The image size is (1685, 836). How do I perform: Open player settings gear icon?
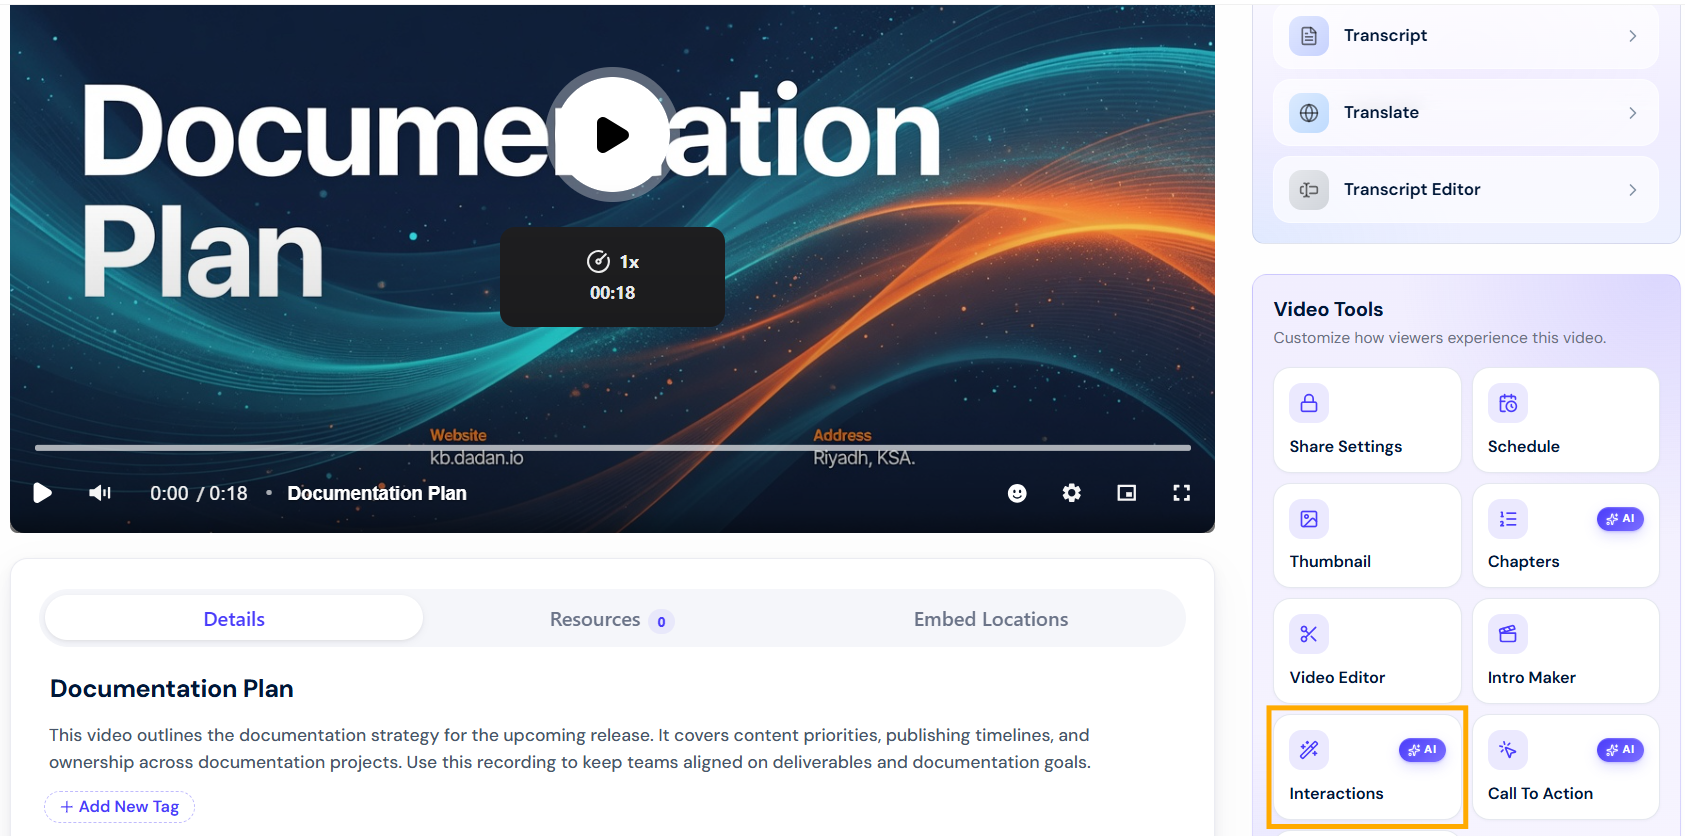(x=1072, y=493)
